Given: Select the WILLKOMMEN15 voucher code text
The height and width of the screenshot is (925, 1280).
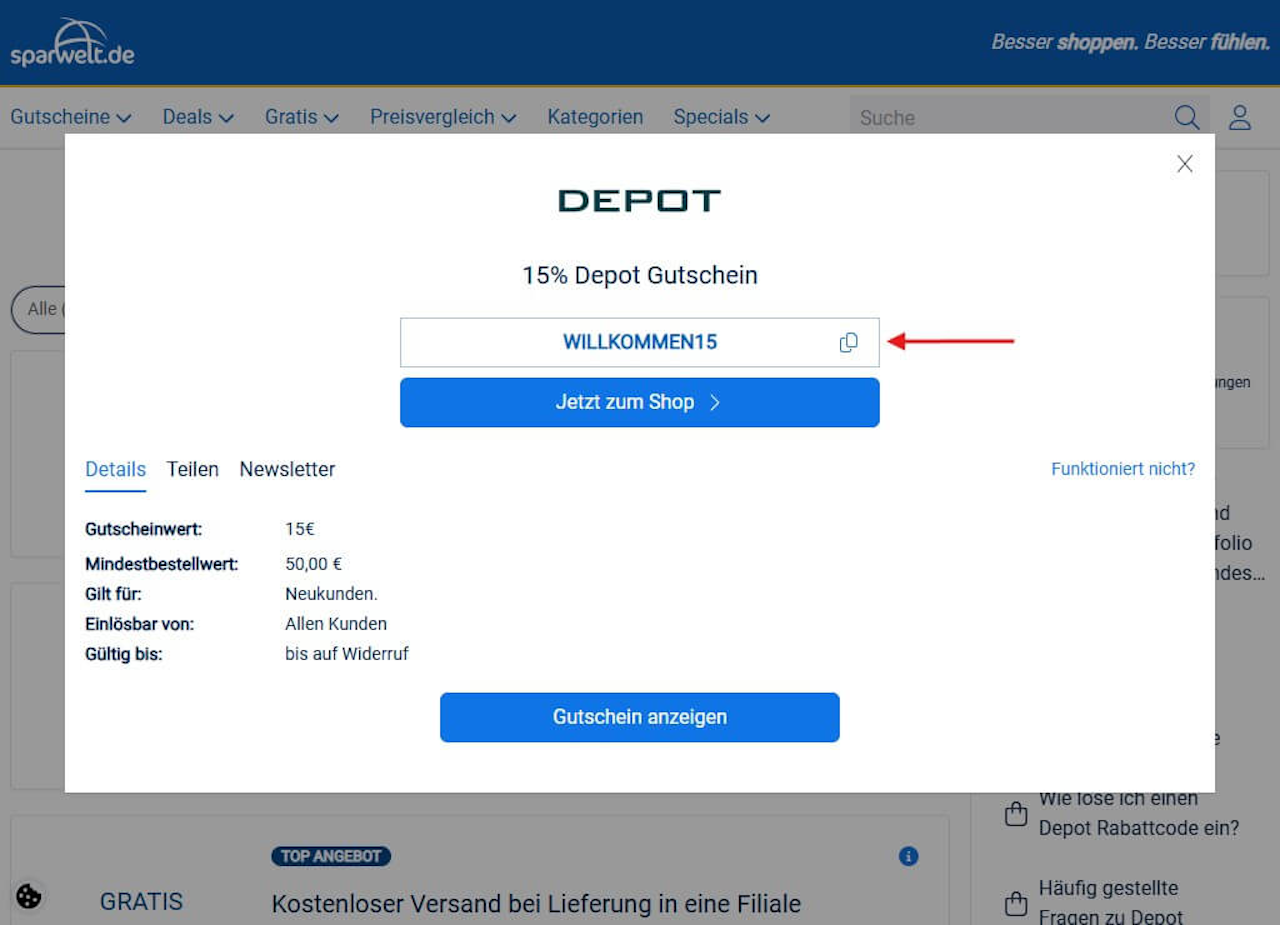Looking at the screenshot, I should 640,342.
